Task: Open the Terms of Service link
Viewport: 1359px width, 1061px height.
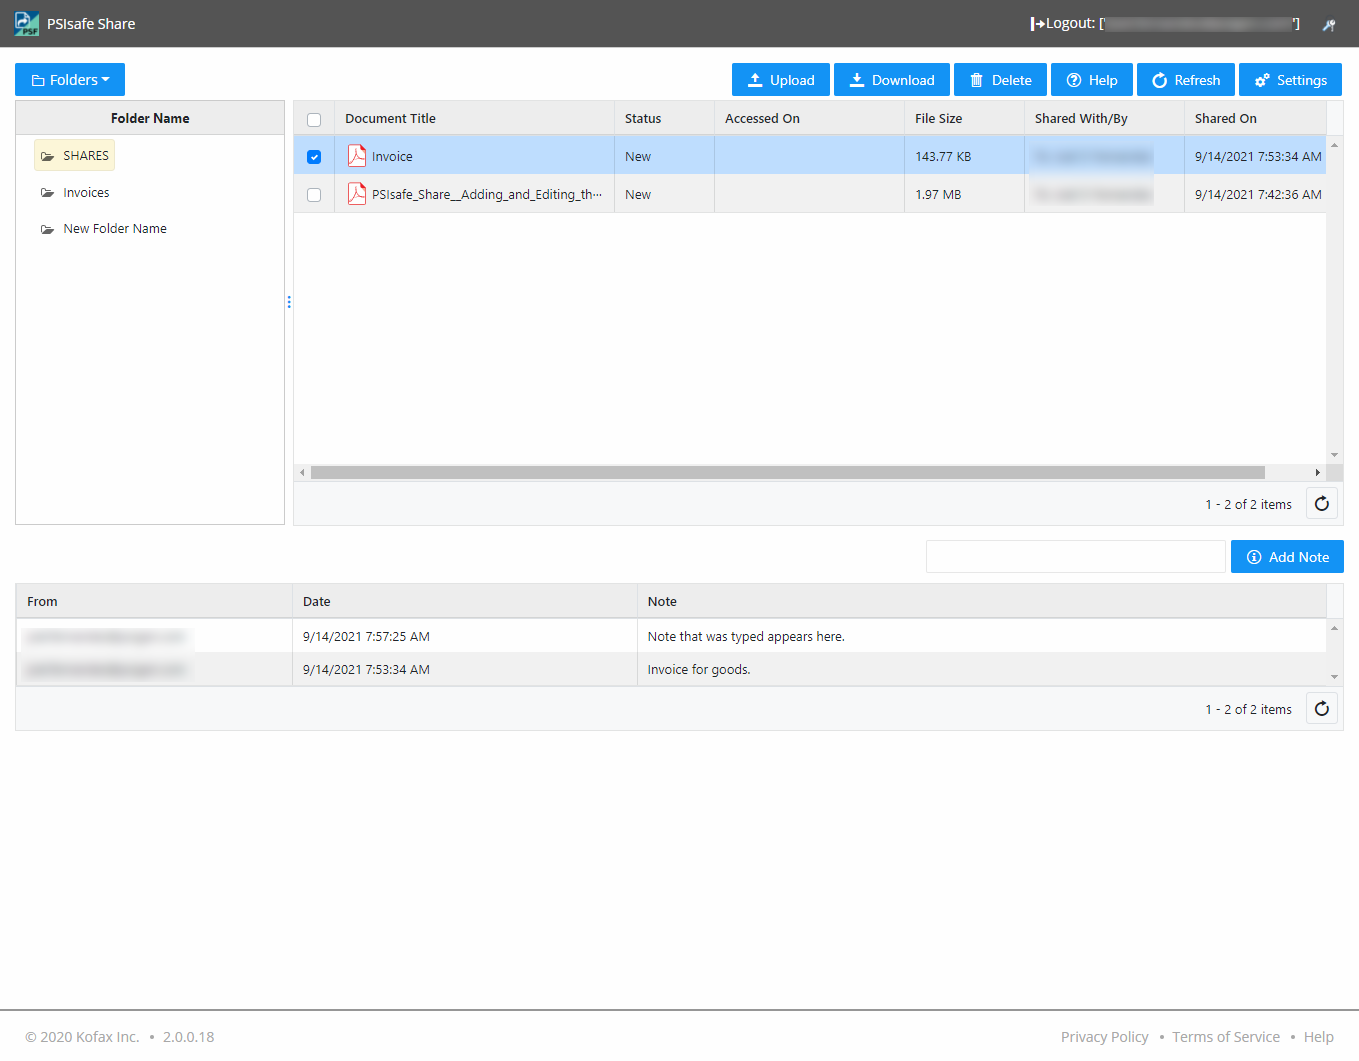Action: [x=1226, y=1037]
